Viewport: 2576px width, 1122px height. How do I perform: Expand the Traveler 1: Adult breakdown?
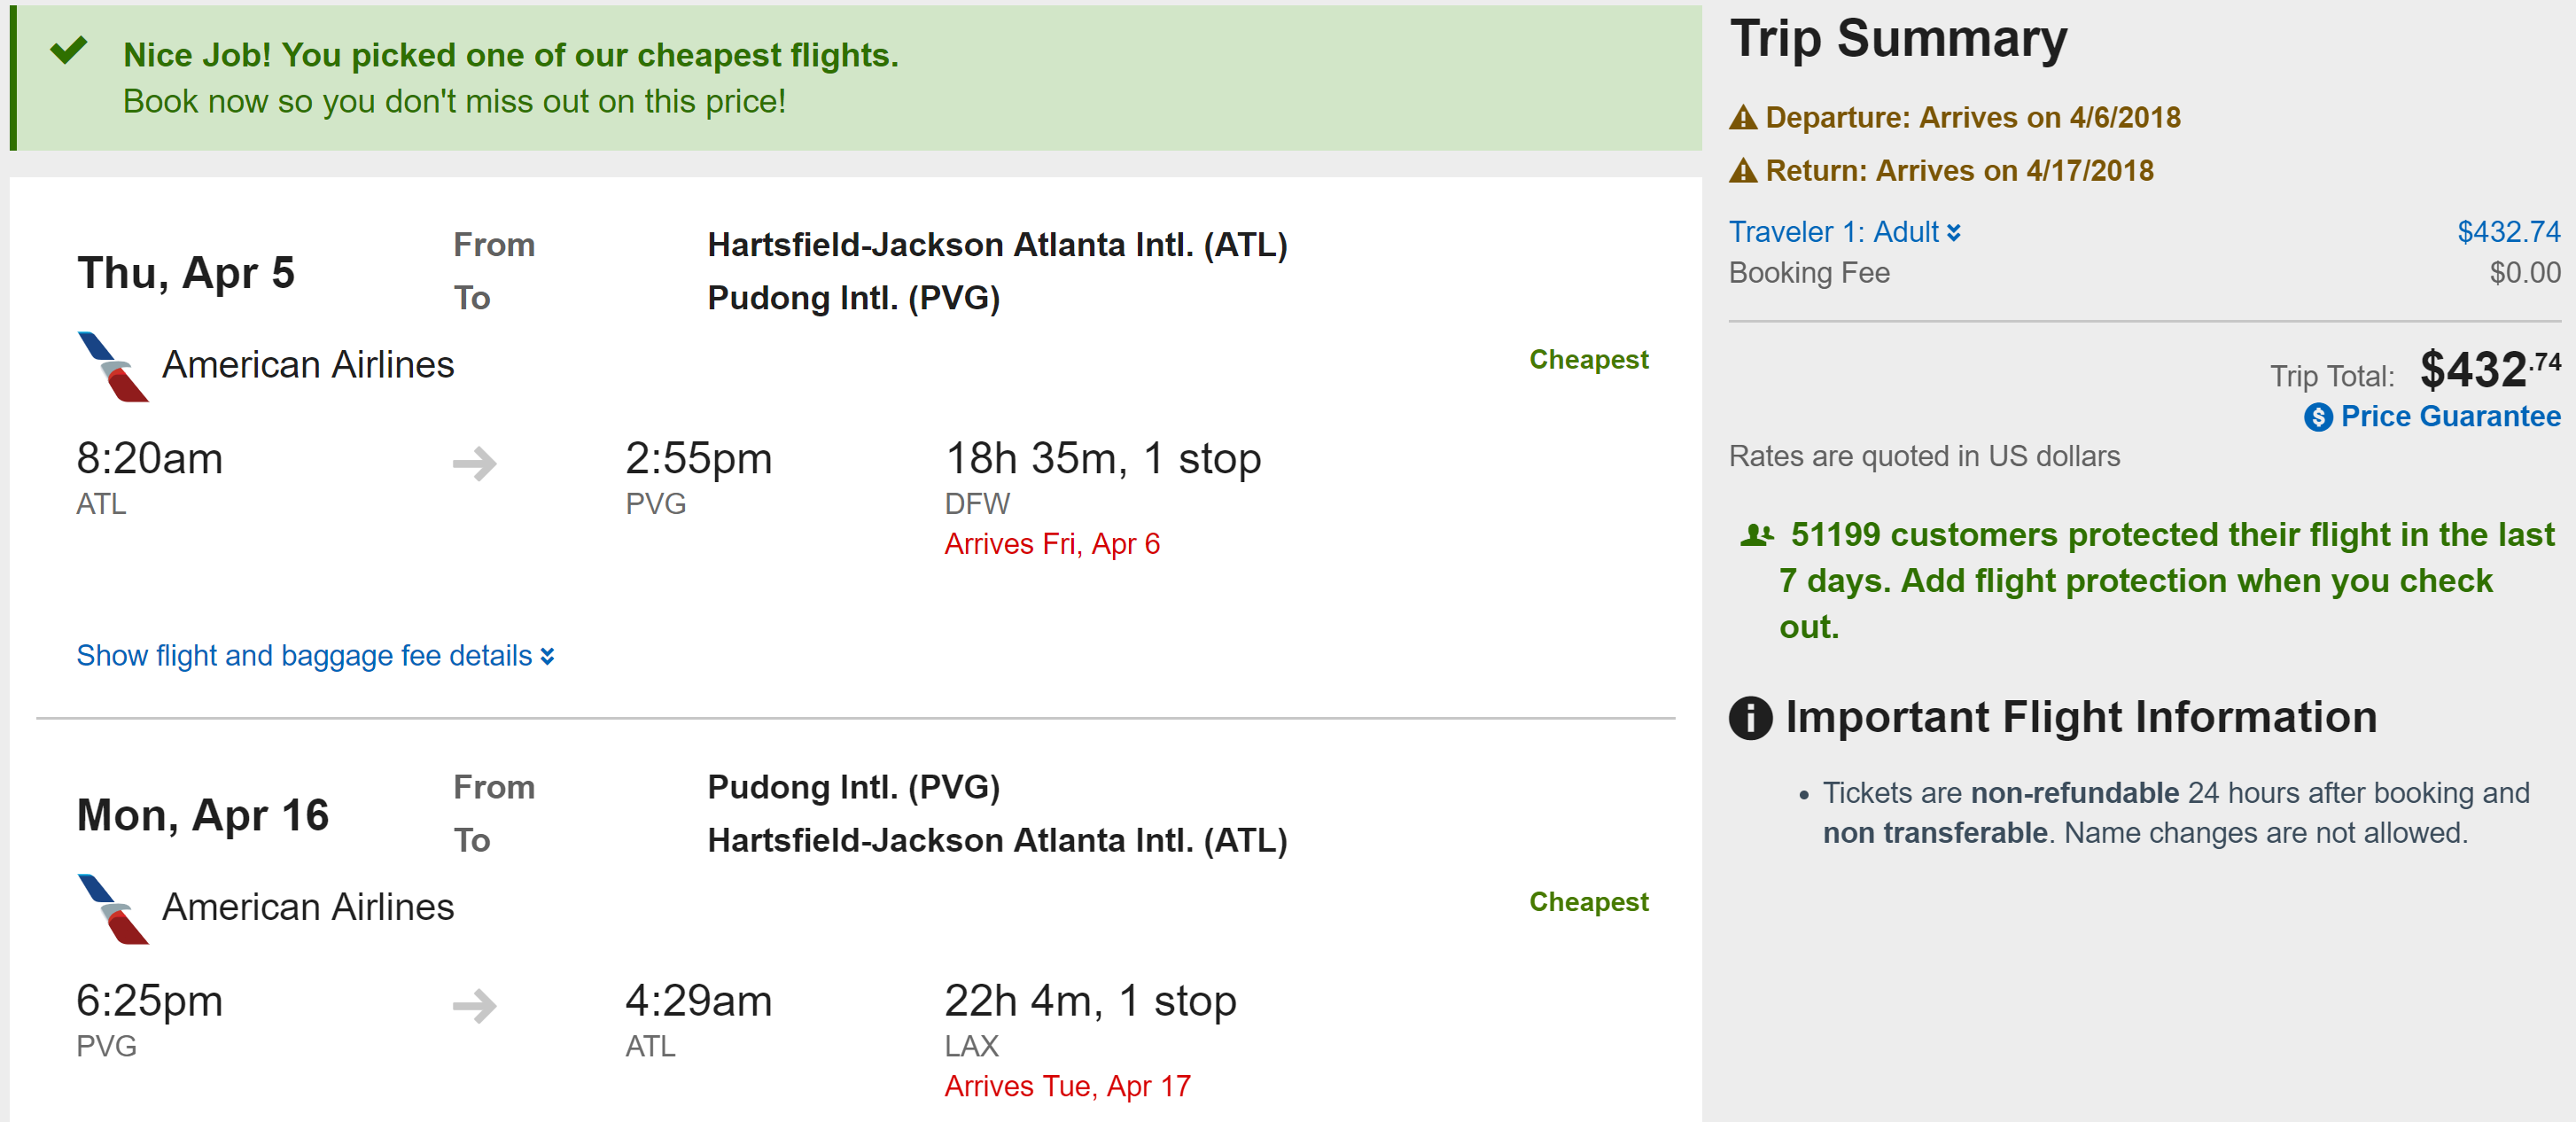(1844, 232)
